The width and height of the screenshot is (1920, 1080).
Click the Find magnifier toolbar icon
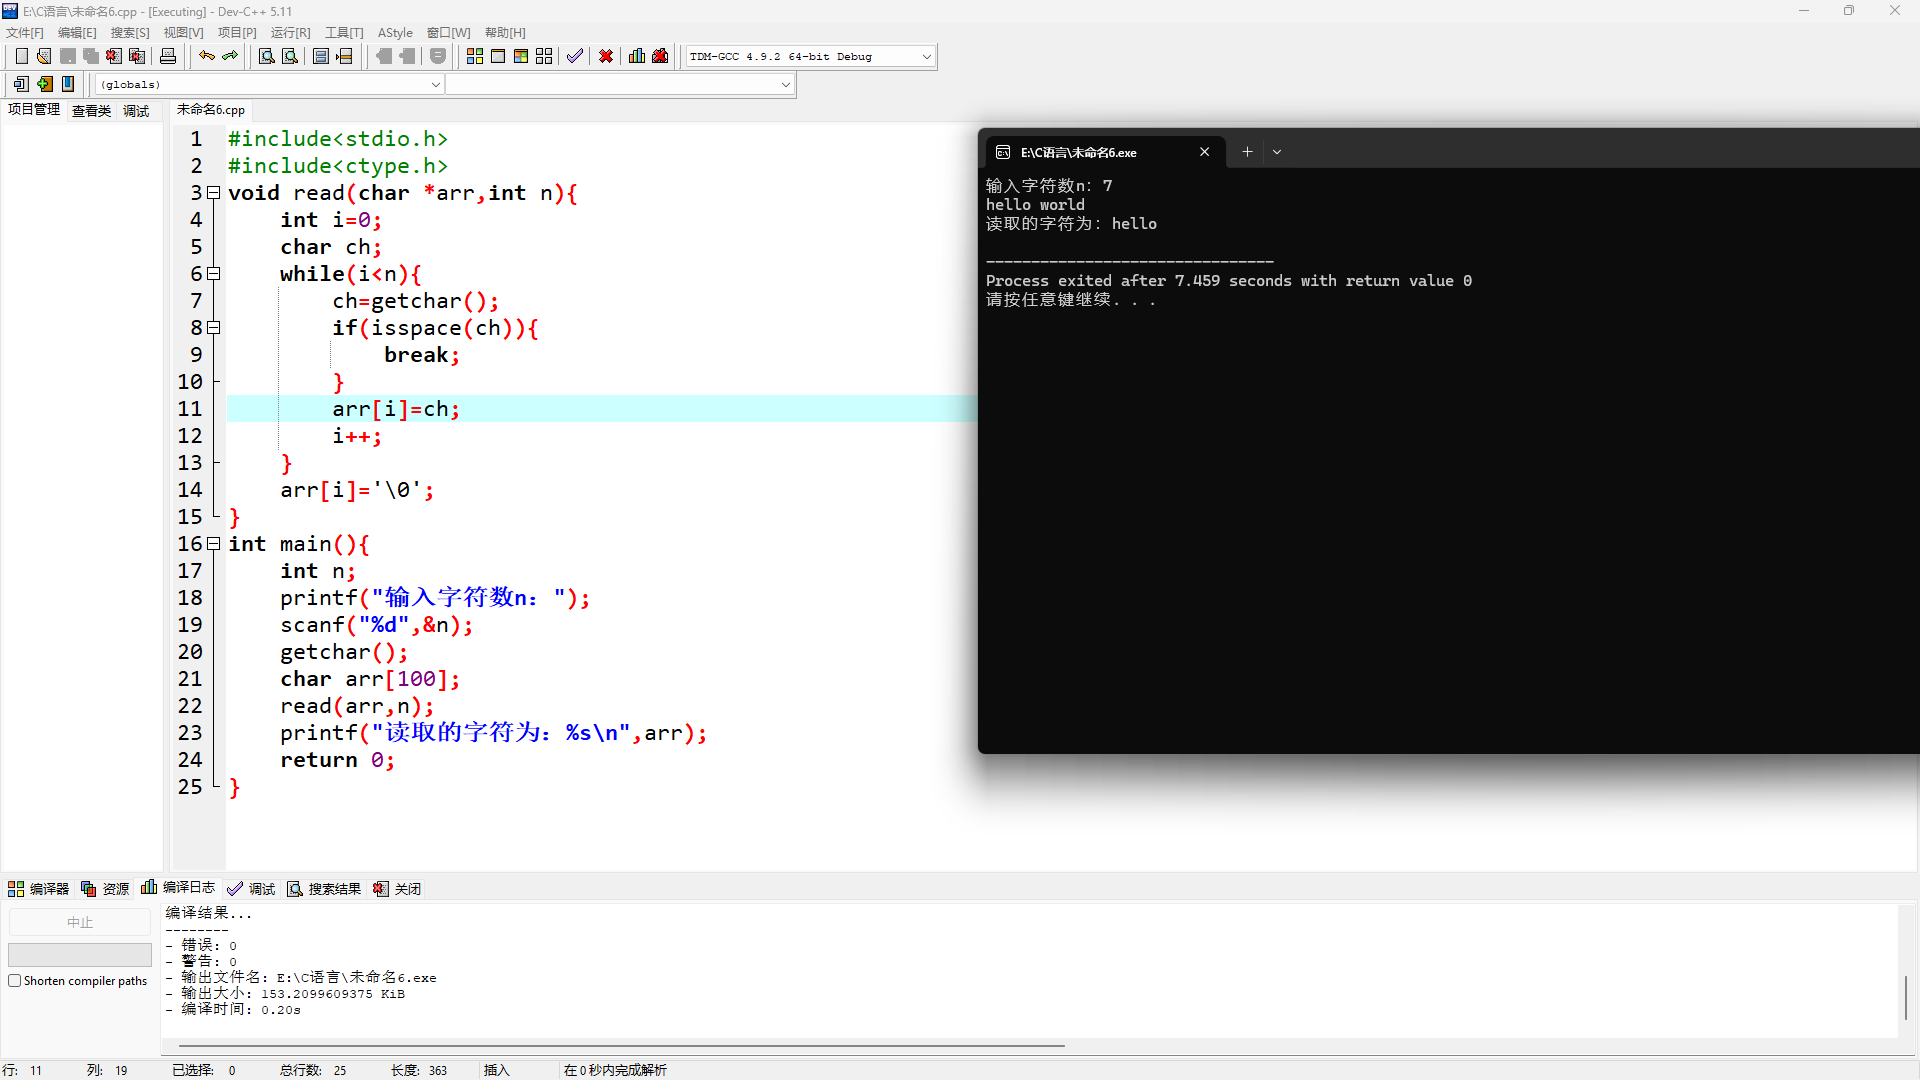pos(266,56)
